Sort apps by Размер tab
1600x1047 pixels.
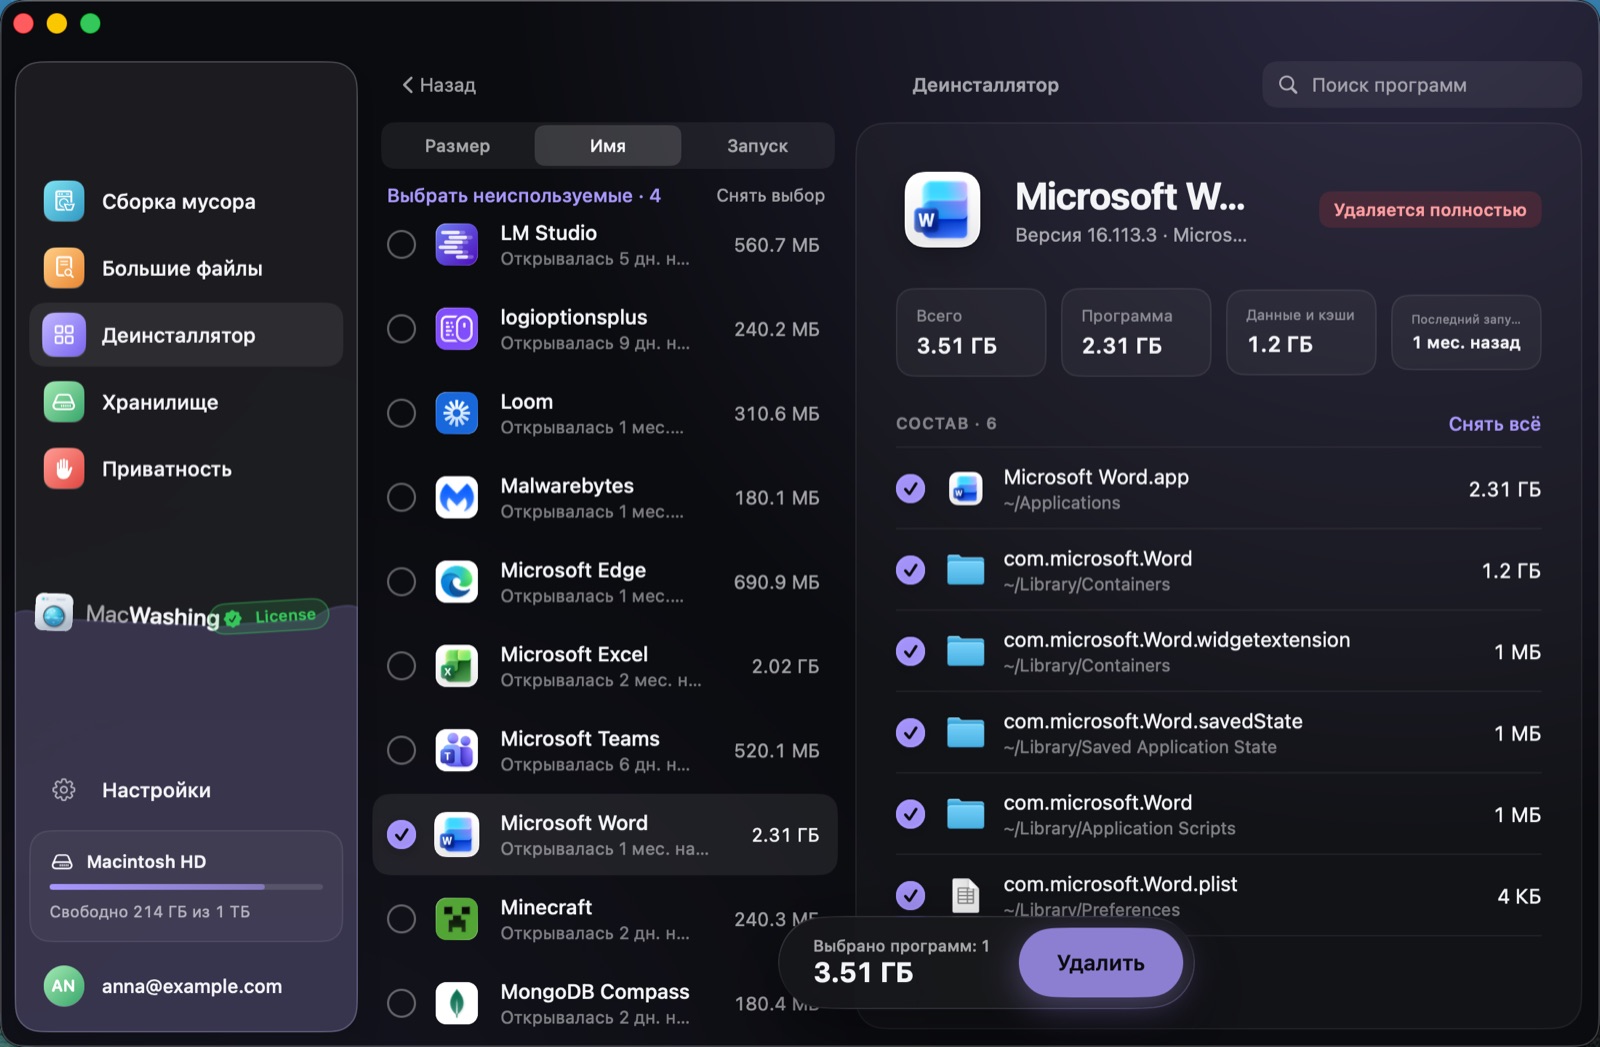pyautogui.click(x=457, y=146)
